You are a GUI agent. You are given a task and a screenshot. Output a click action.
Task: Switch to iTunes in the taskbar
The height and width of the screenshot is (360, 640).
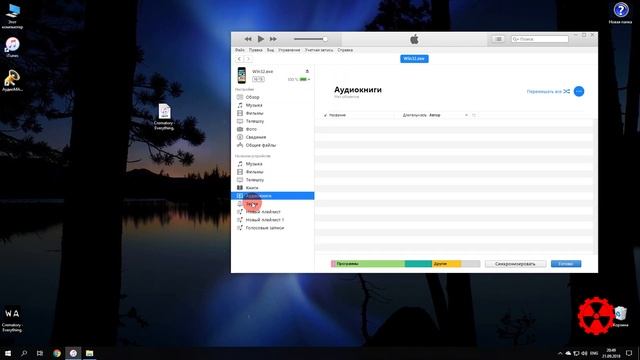pyautogui.click(x=73, y=353)
